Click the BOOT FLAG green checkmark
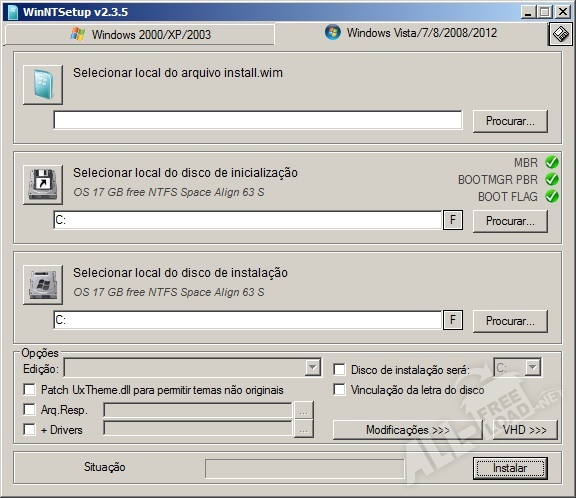Screen dimensions: 576x498 552,196
